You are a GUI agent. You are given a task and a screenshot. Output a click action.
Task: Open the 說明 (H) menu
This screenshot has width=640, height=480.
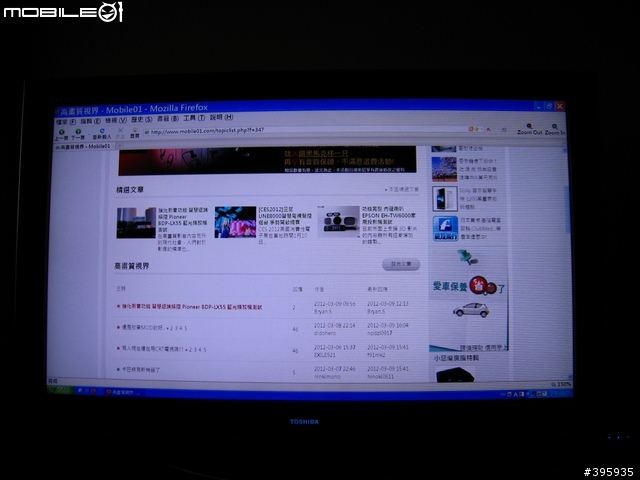(221, 117)
